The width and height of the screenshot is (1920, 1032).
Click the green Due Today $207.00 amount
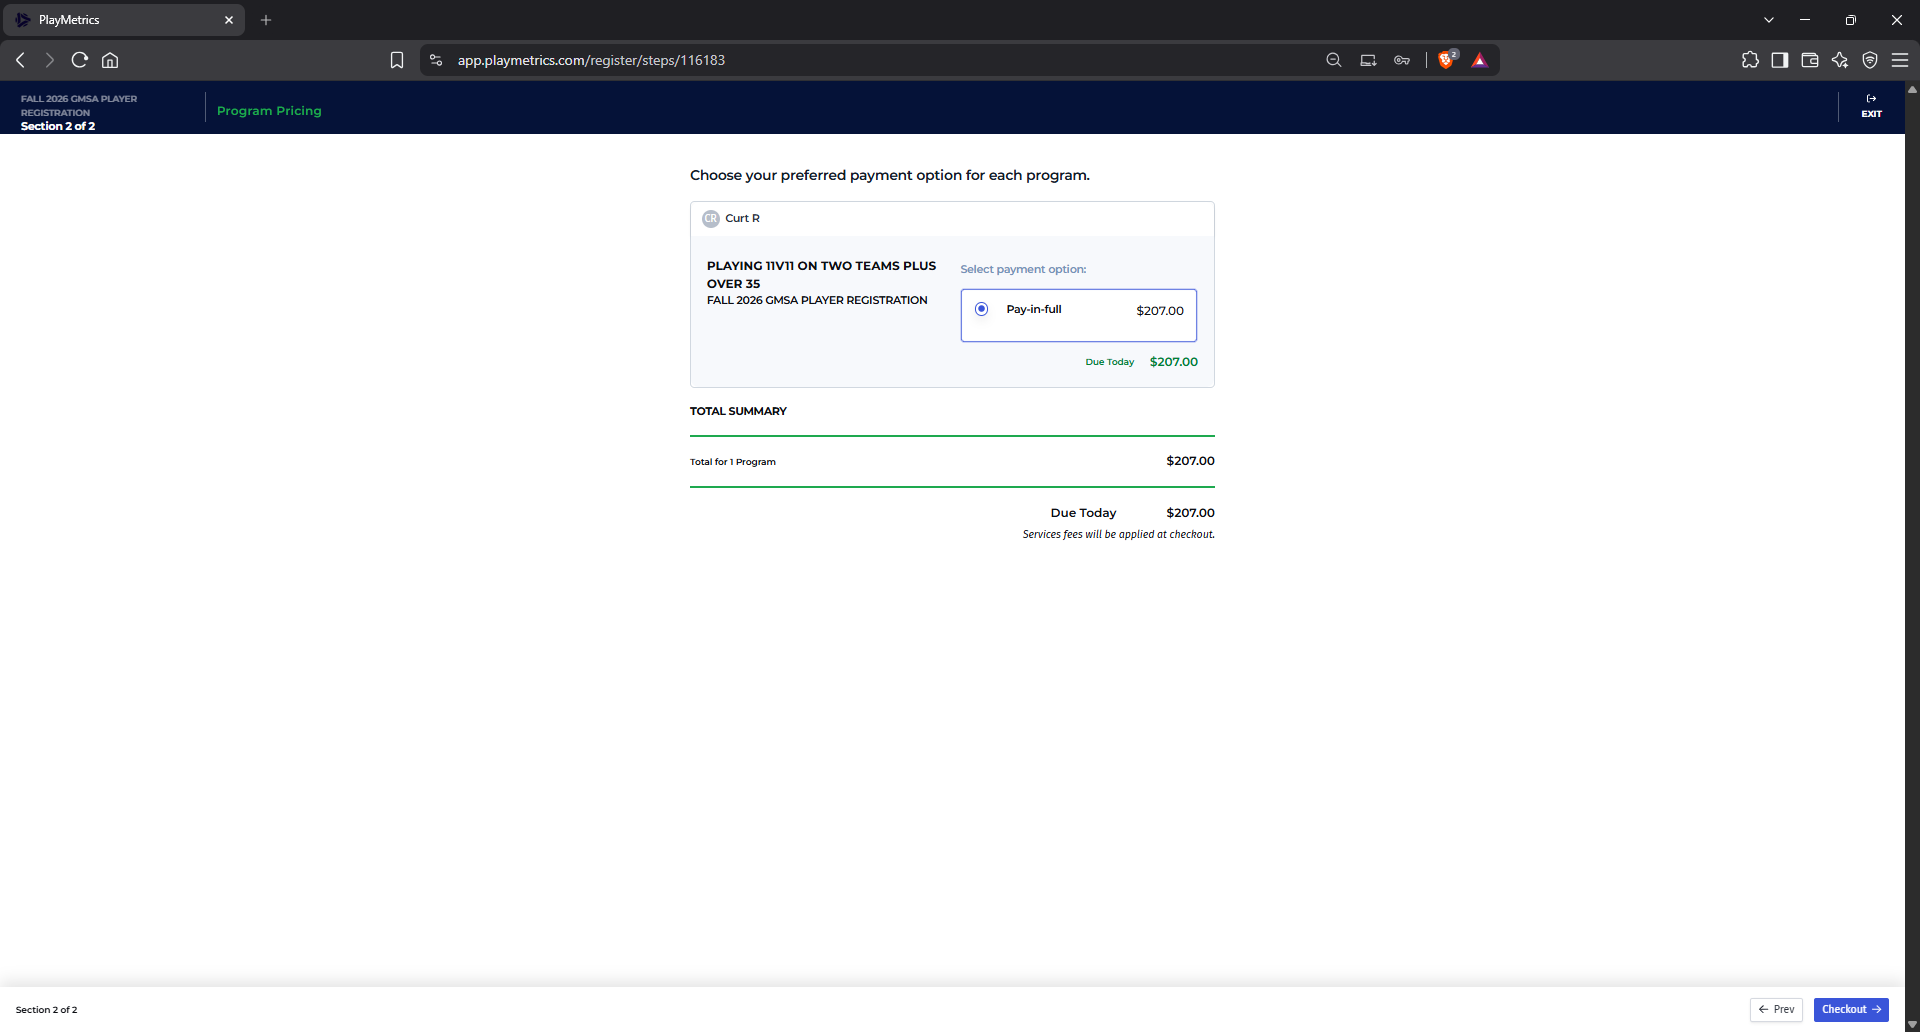click(x=1173, y=362)
